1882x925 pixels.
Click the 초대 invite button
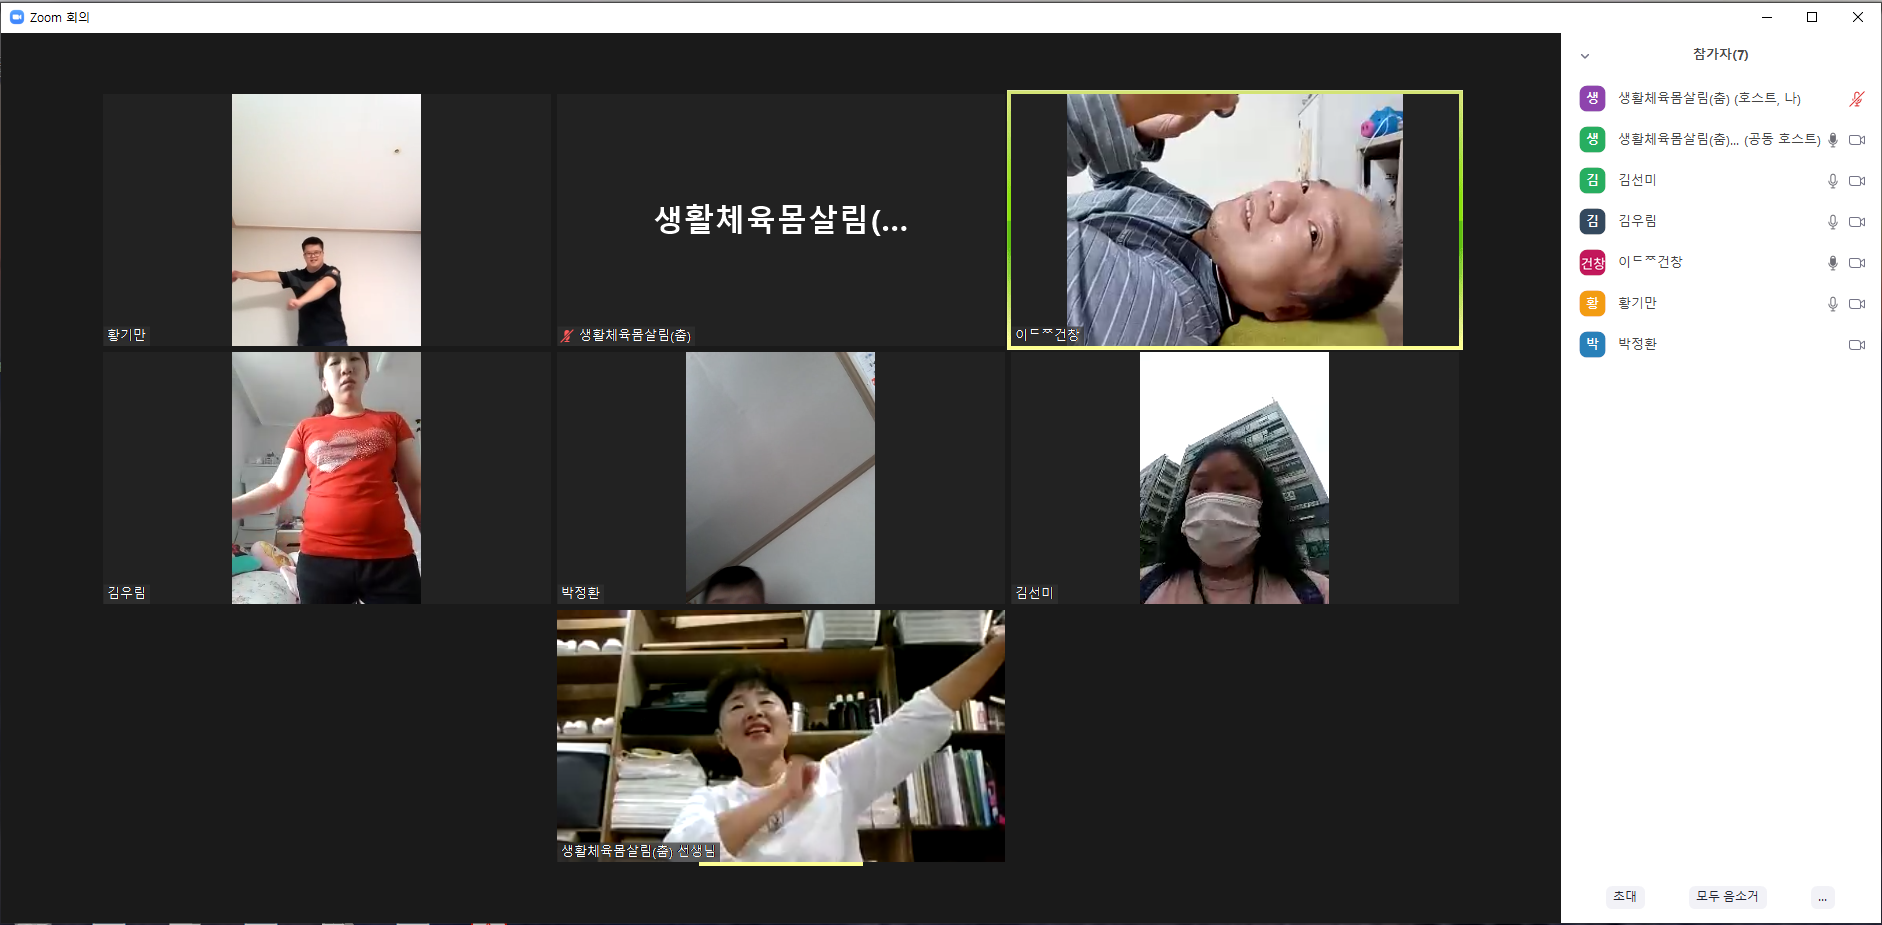[1625, 896]
